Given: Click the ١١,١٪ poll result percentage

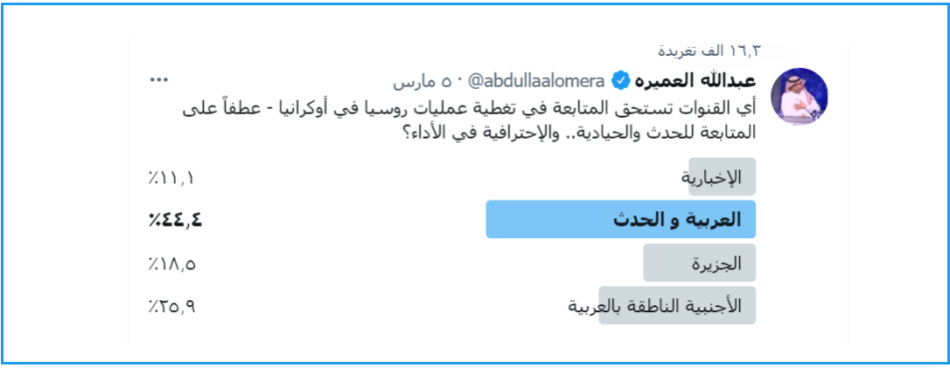Looking at the screenshot, I should [172, 178].
